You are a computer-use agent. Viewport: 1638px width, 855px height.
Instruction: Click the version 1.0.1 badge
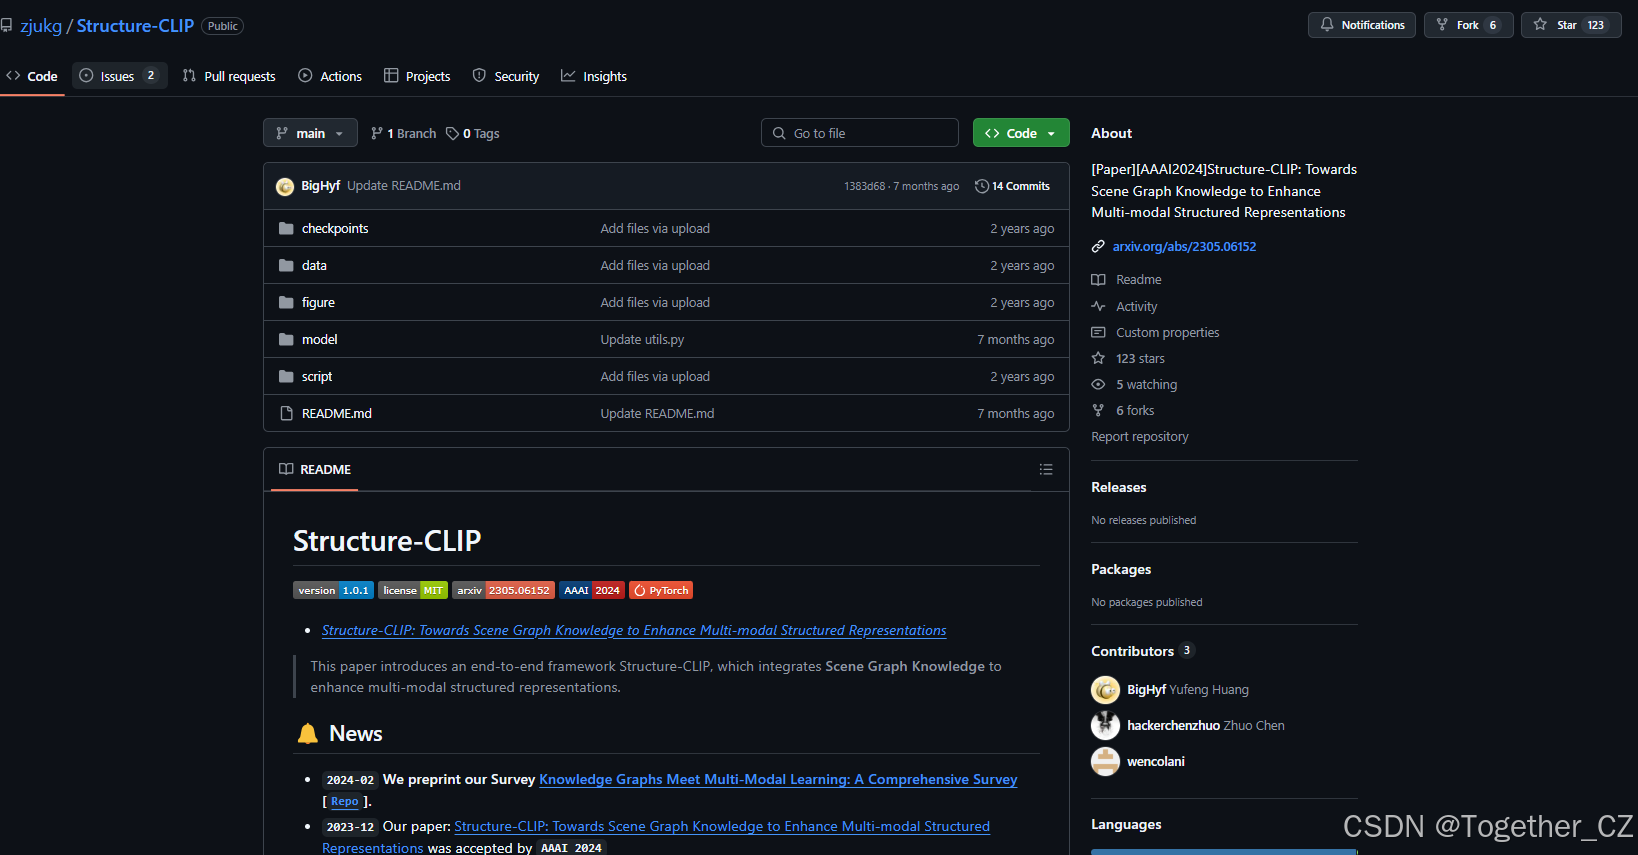[333, 590]
